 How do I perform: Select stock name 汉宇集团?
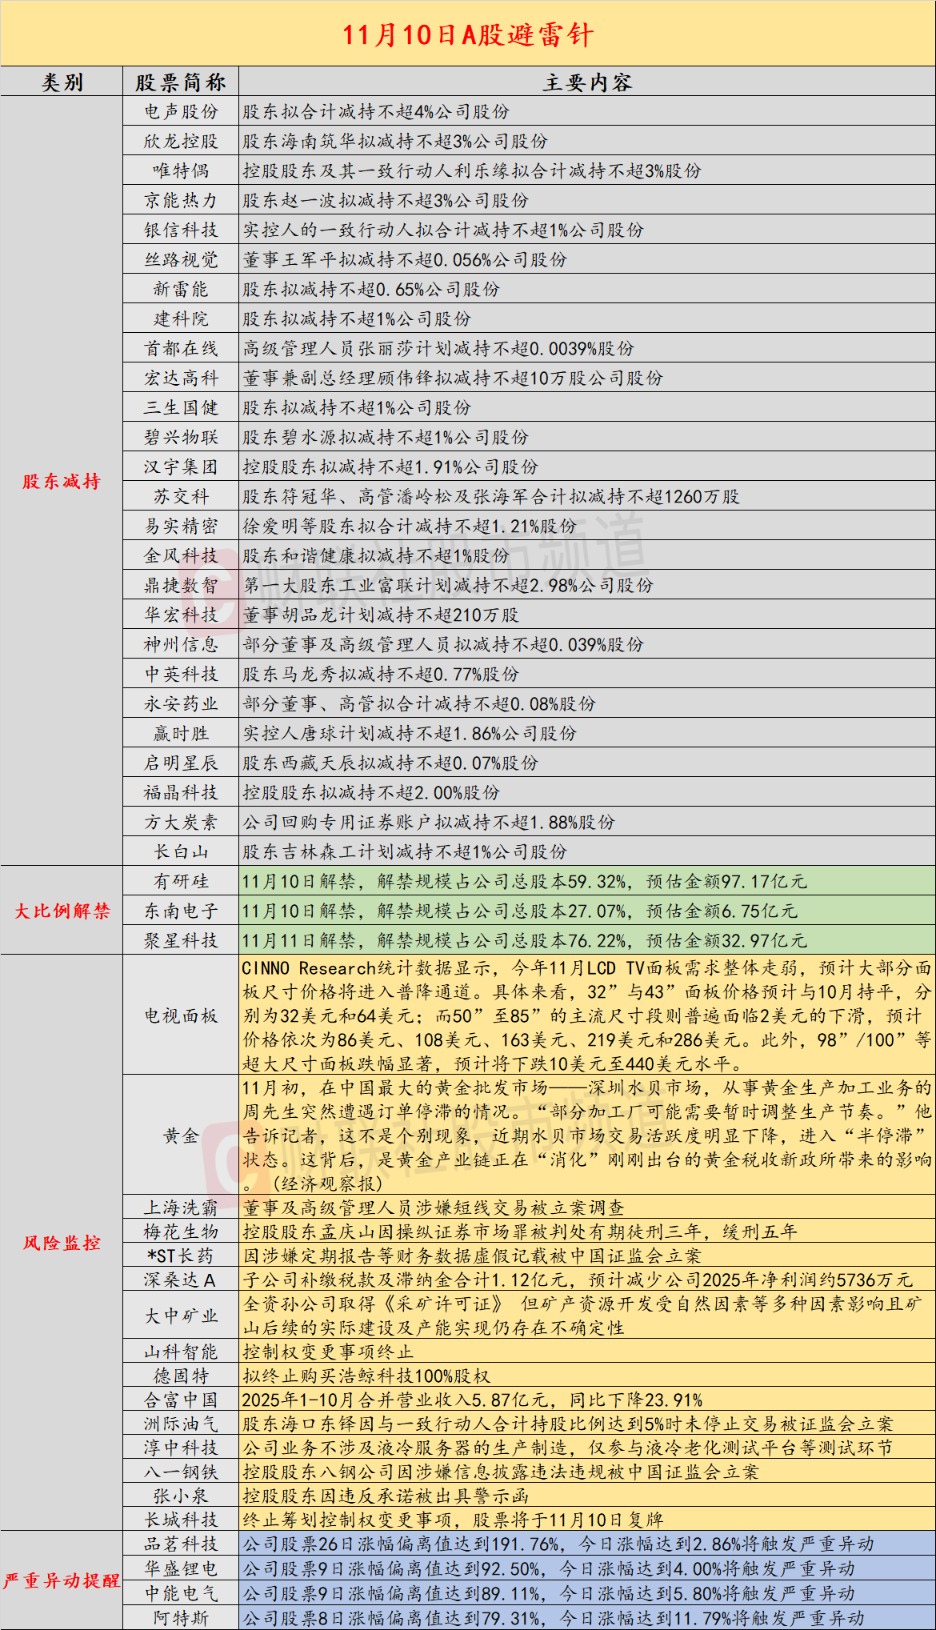(x=181, y=467)
